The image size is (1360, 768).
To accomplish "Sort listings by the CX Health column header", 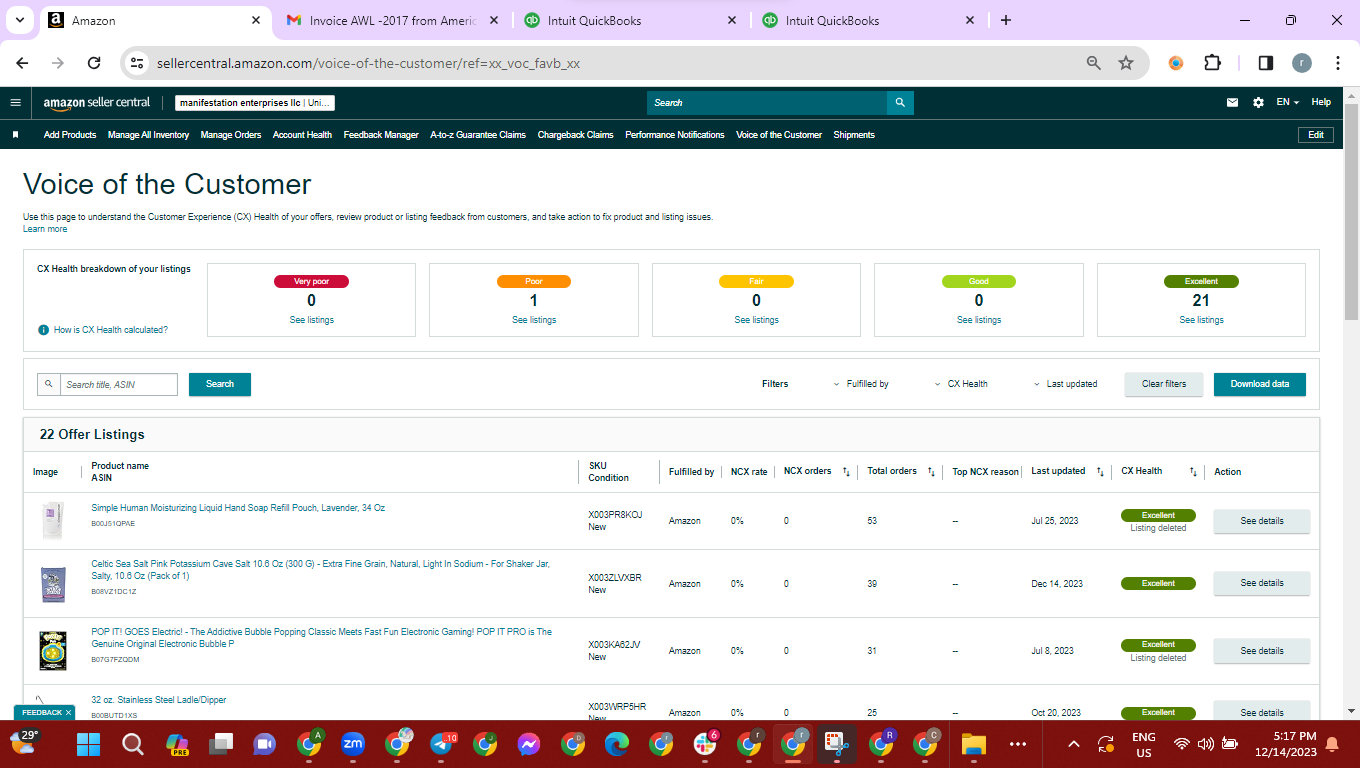I will point(1193,472).
